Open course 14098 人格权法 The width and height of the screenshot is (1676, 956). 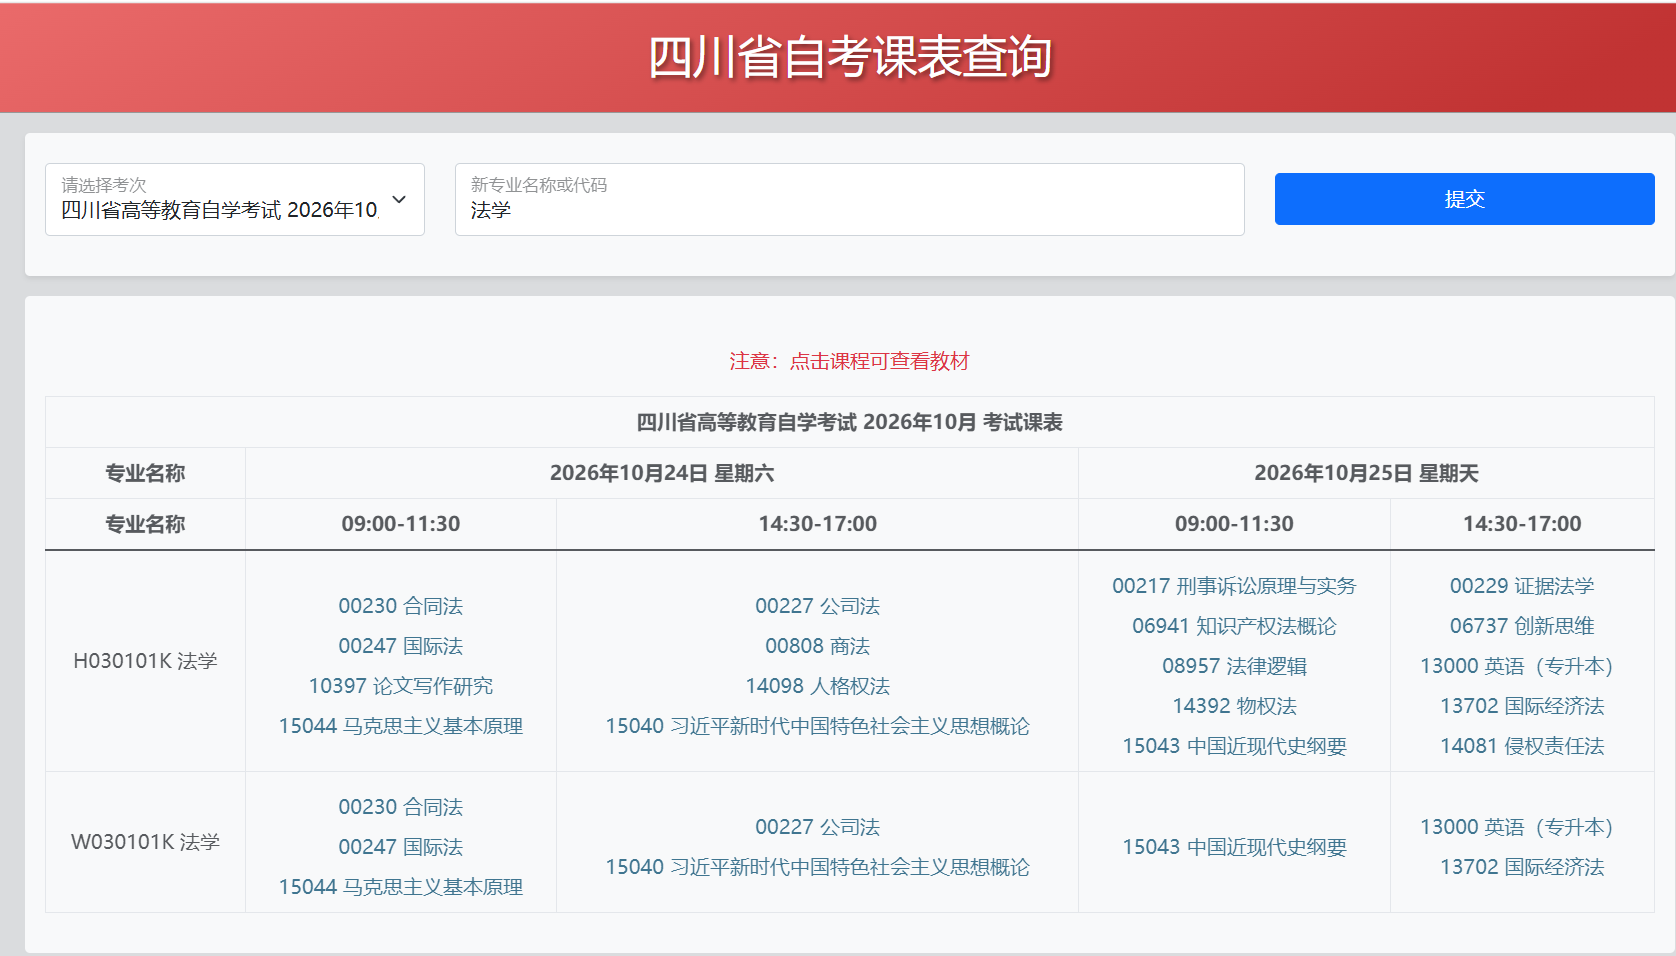(x=817, y=686)
